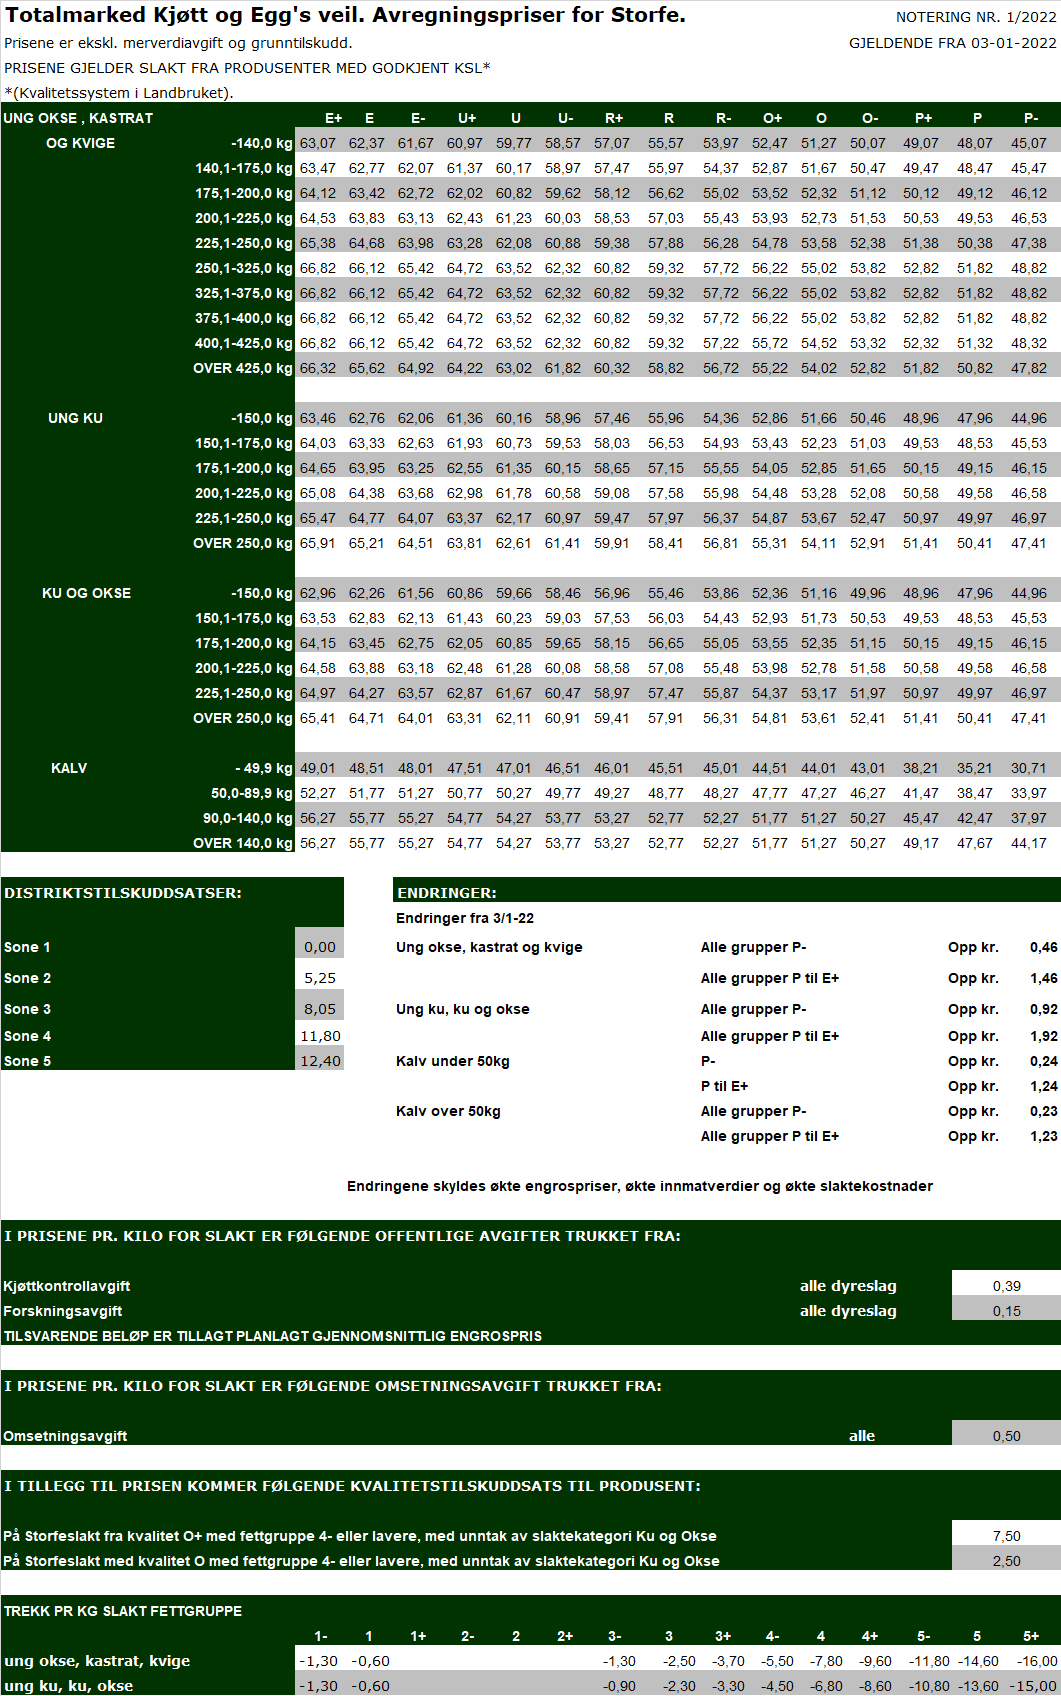Click the "R" column header in price table
1061x1696 pixels.
pyautogui.click(x=669, y=118)
